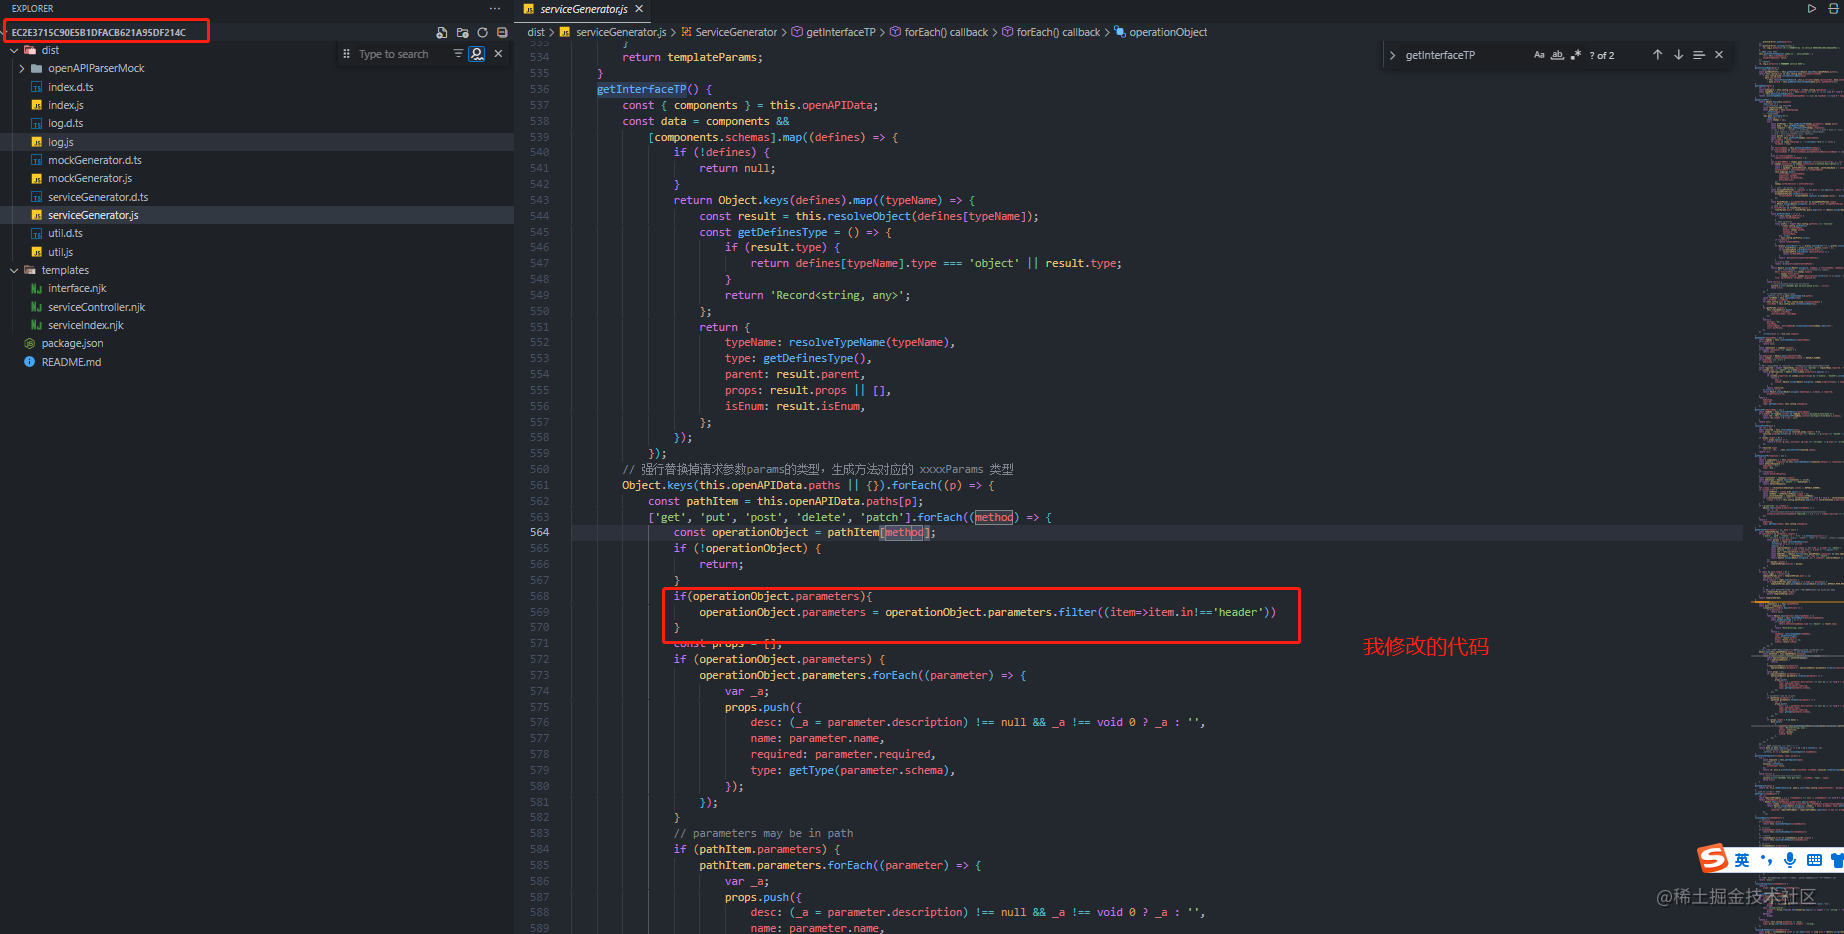The image size is (1844, 934).
Task: Run the file from editor title
Action: pos(1811,9)
